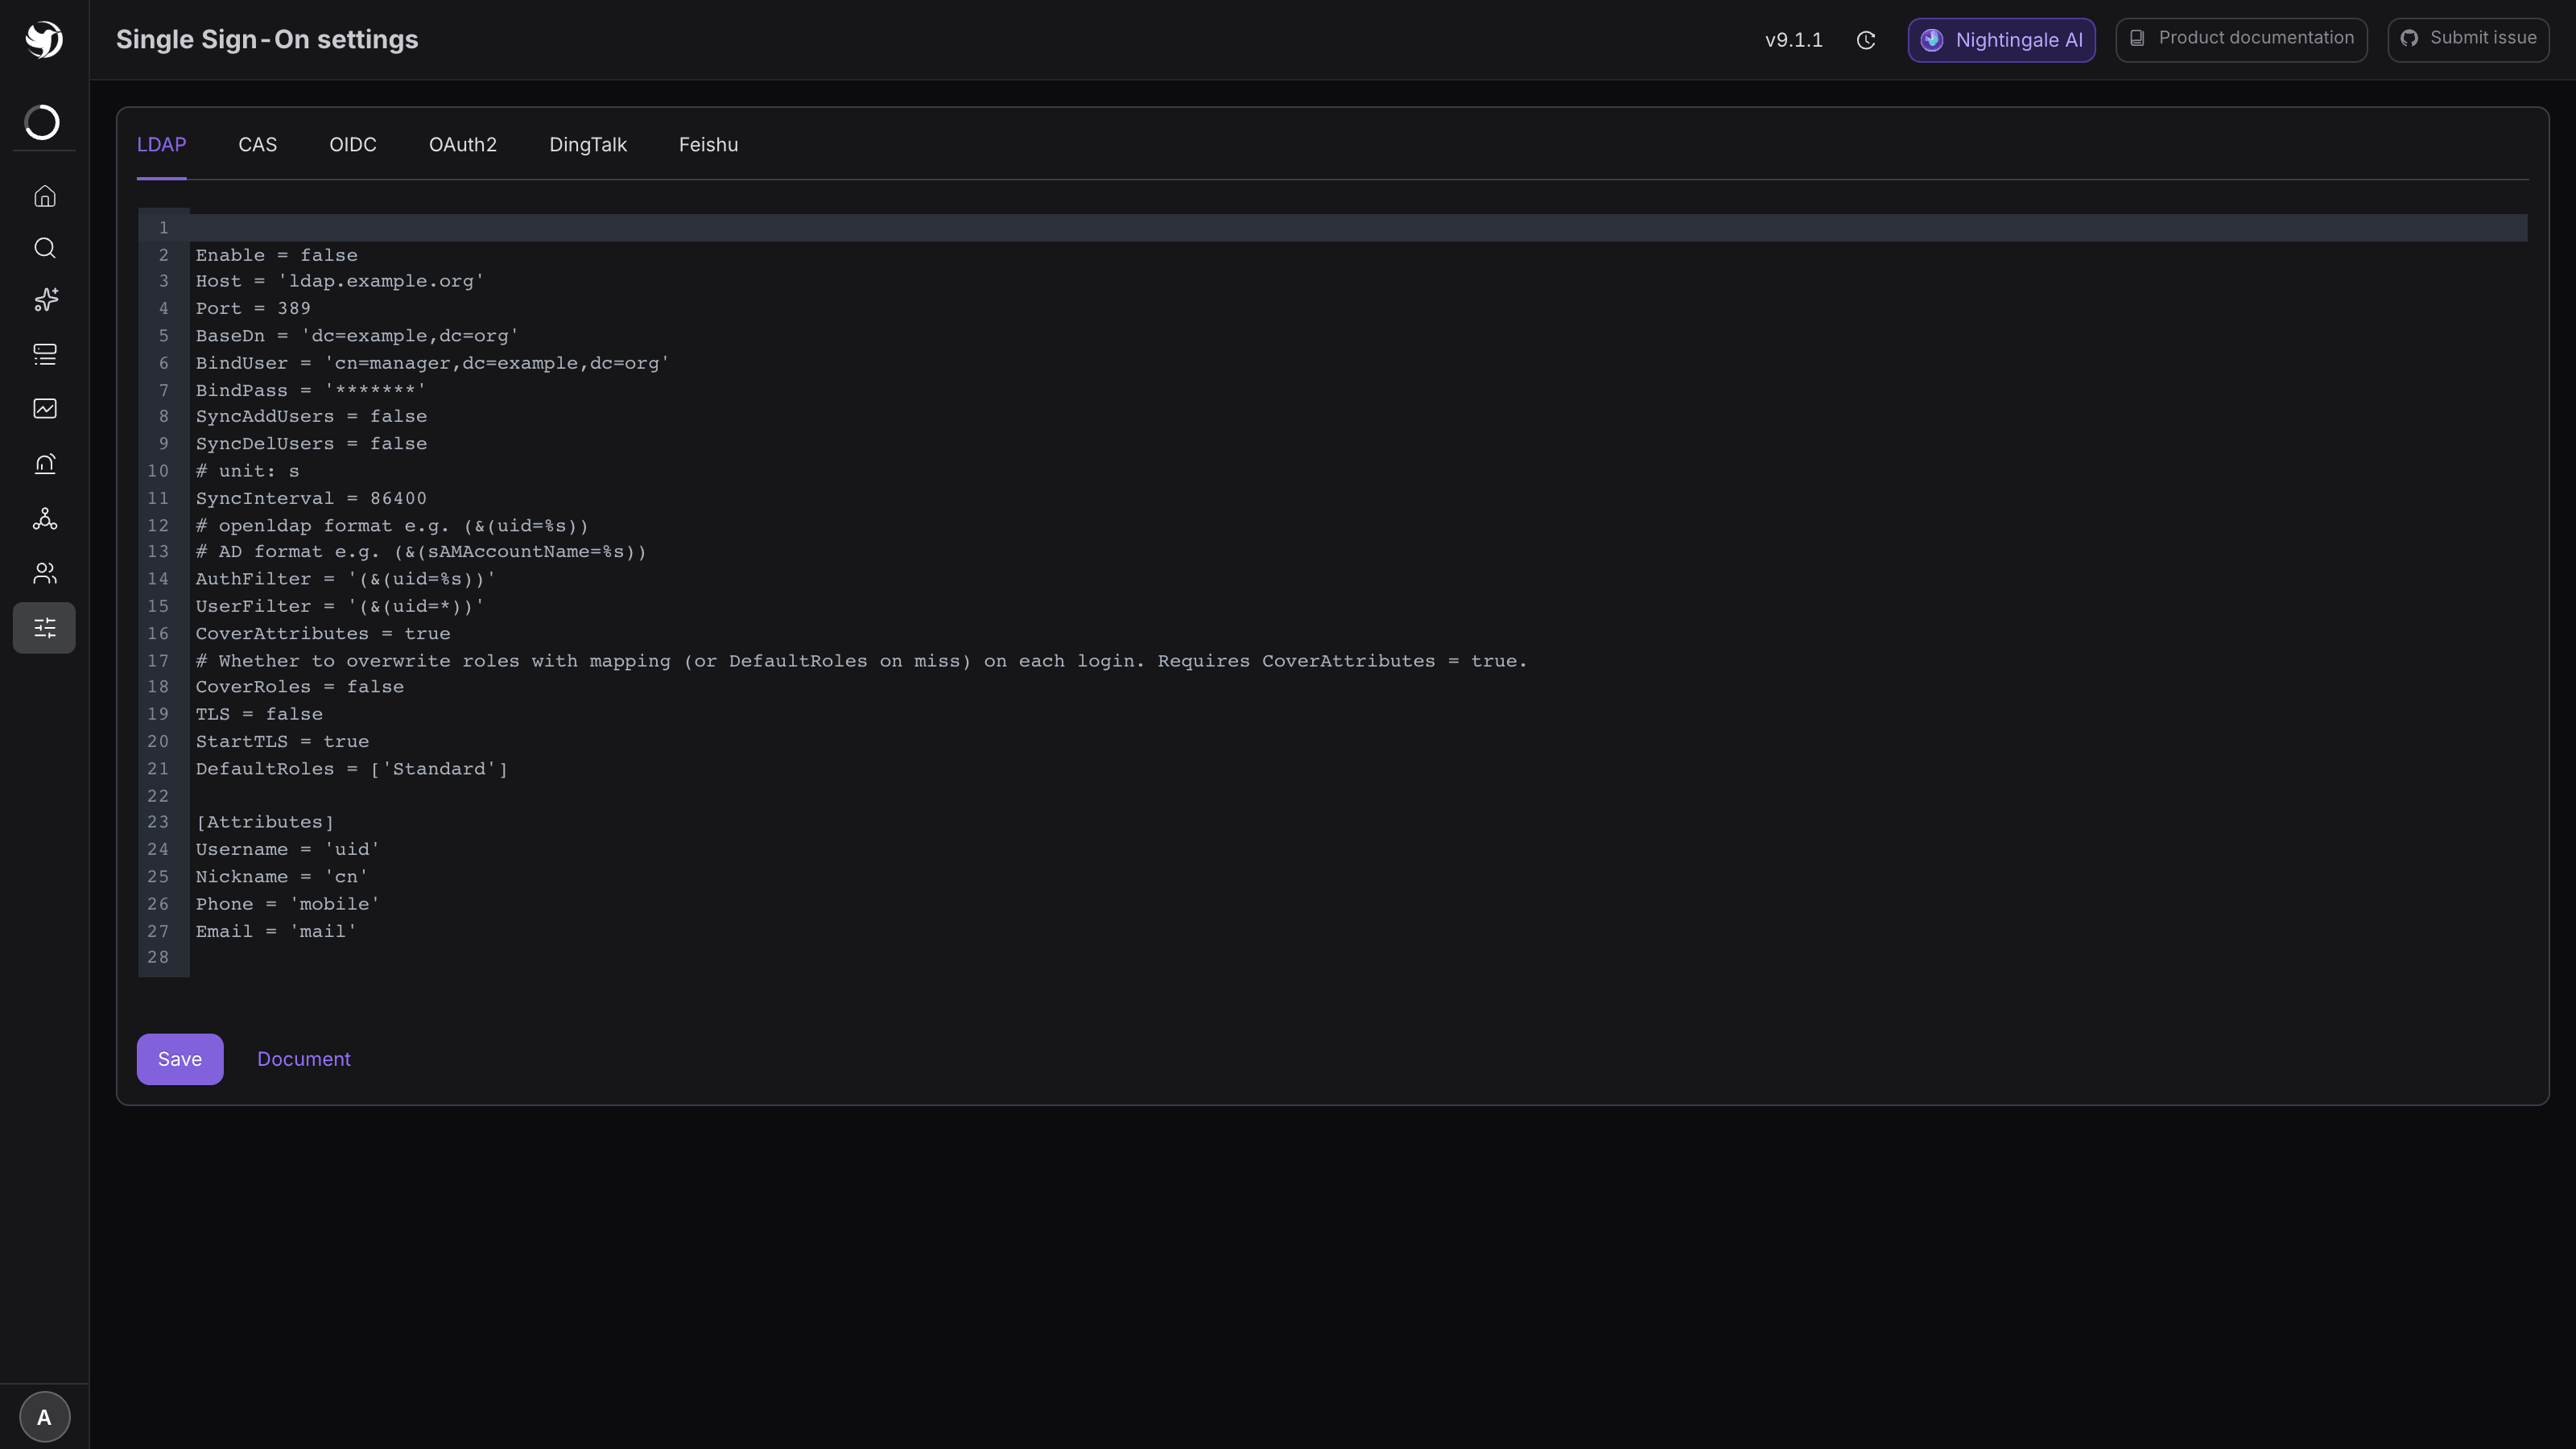Click the Host = 'ldap.example.org' line
This screenshot has width=2576, height=1449.
[340, 282]
